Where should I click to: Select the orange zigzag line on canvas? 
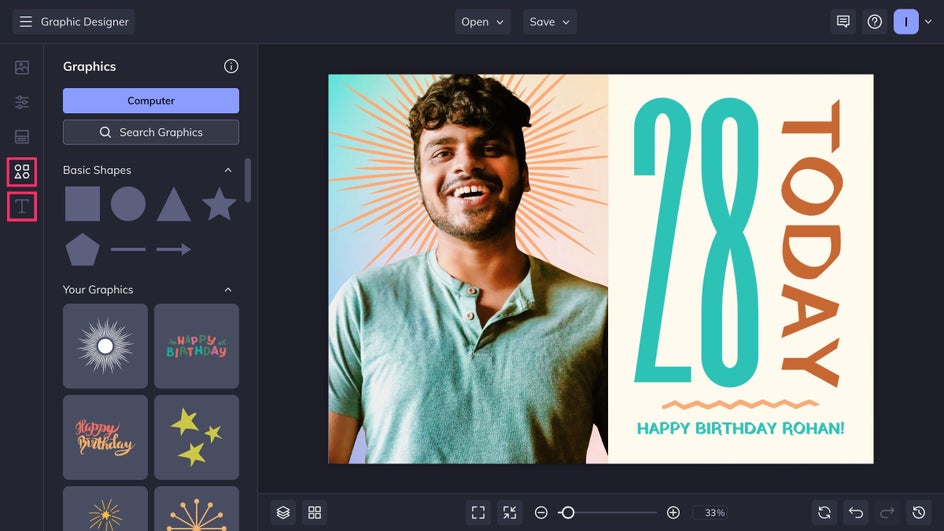[741, 404]
